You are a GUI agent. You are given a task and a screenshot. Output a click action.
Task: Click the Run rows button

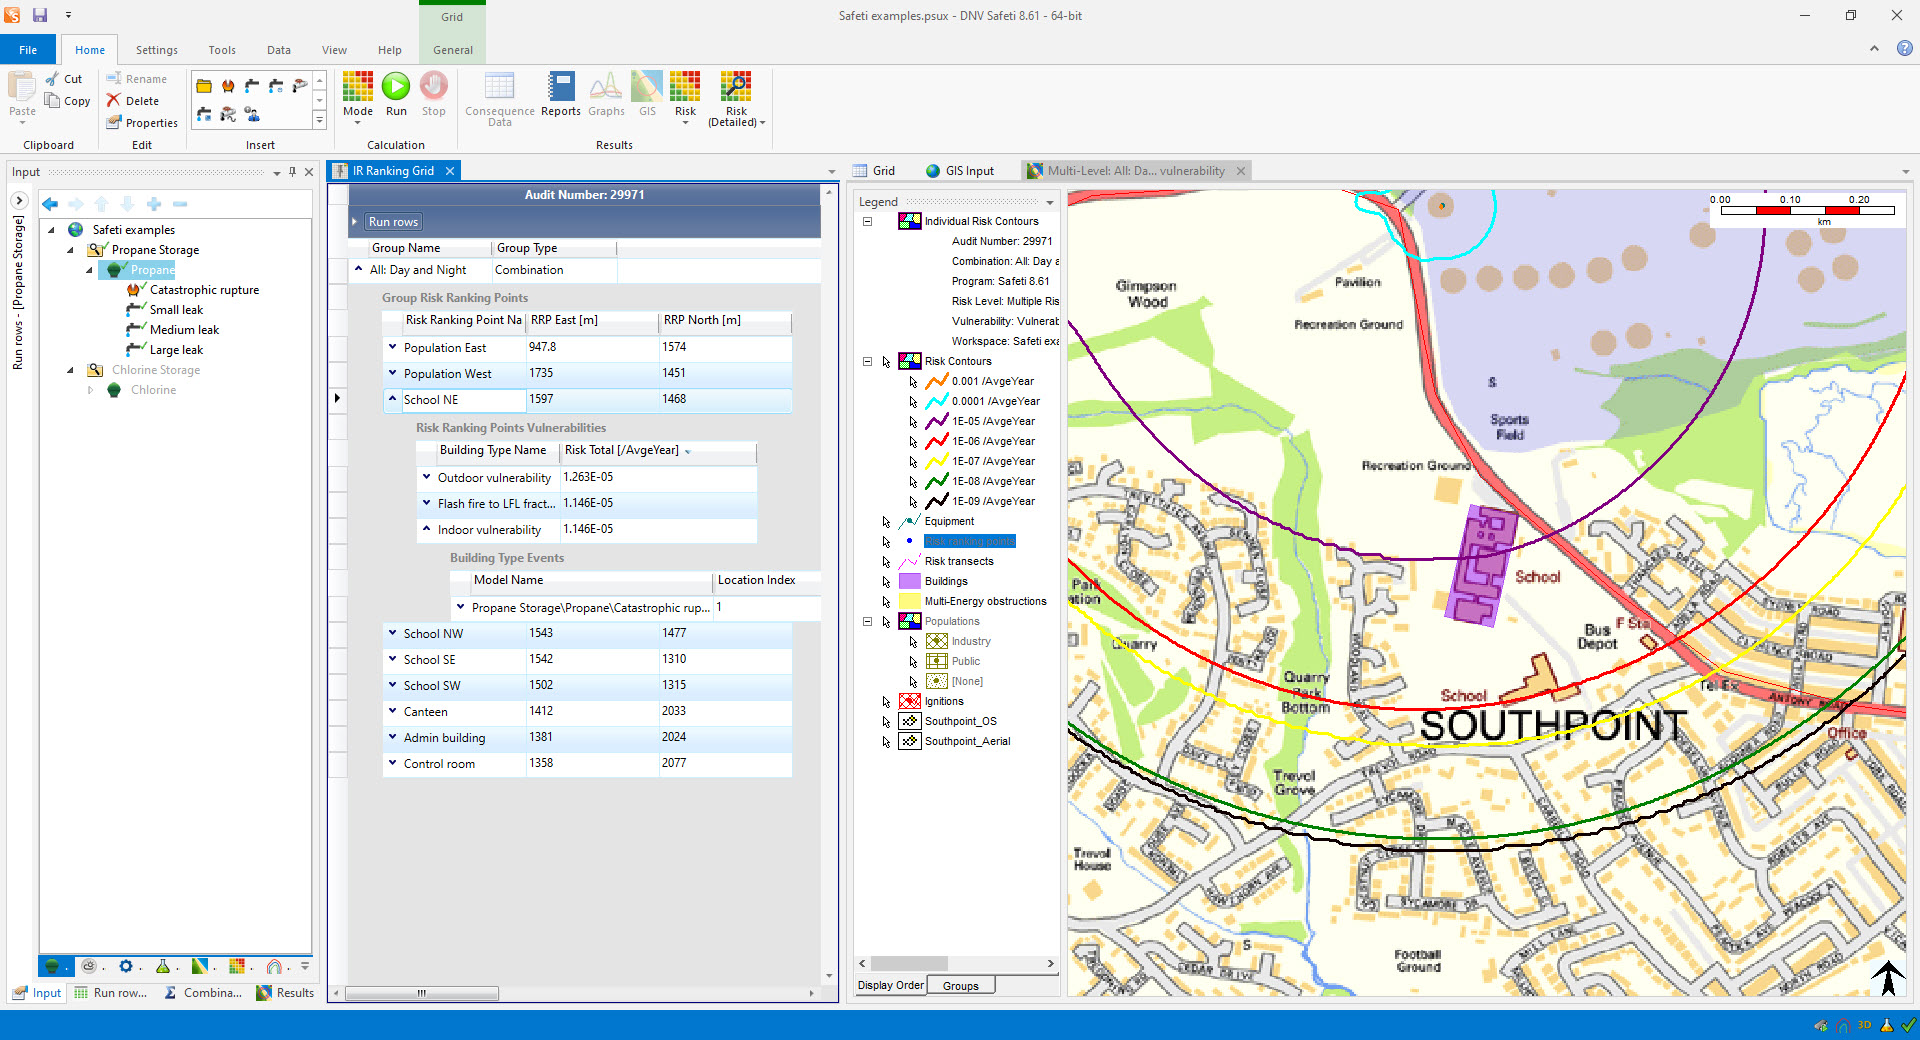point(391,221)
